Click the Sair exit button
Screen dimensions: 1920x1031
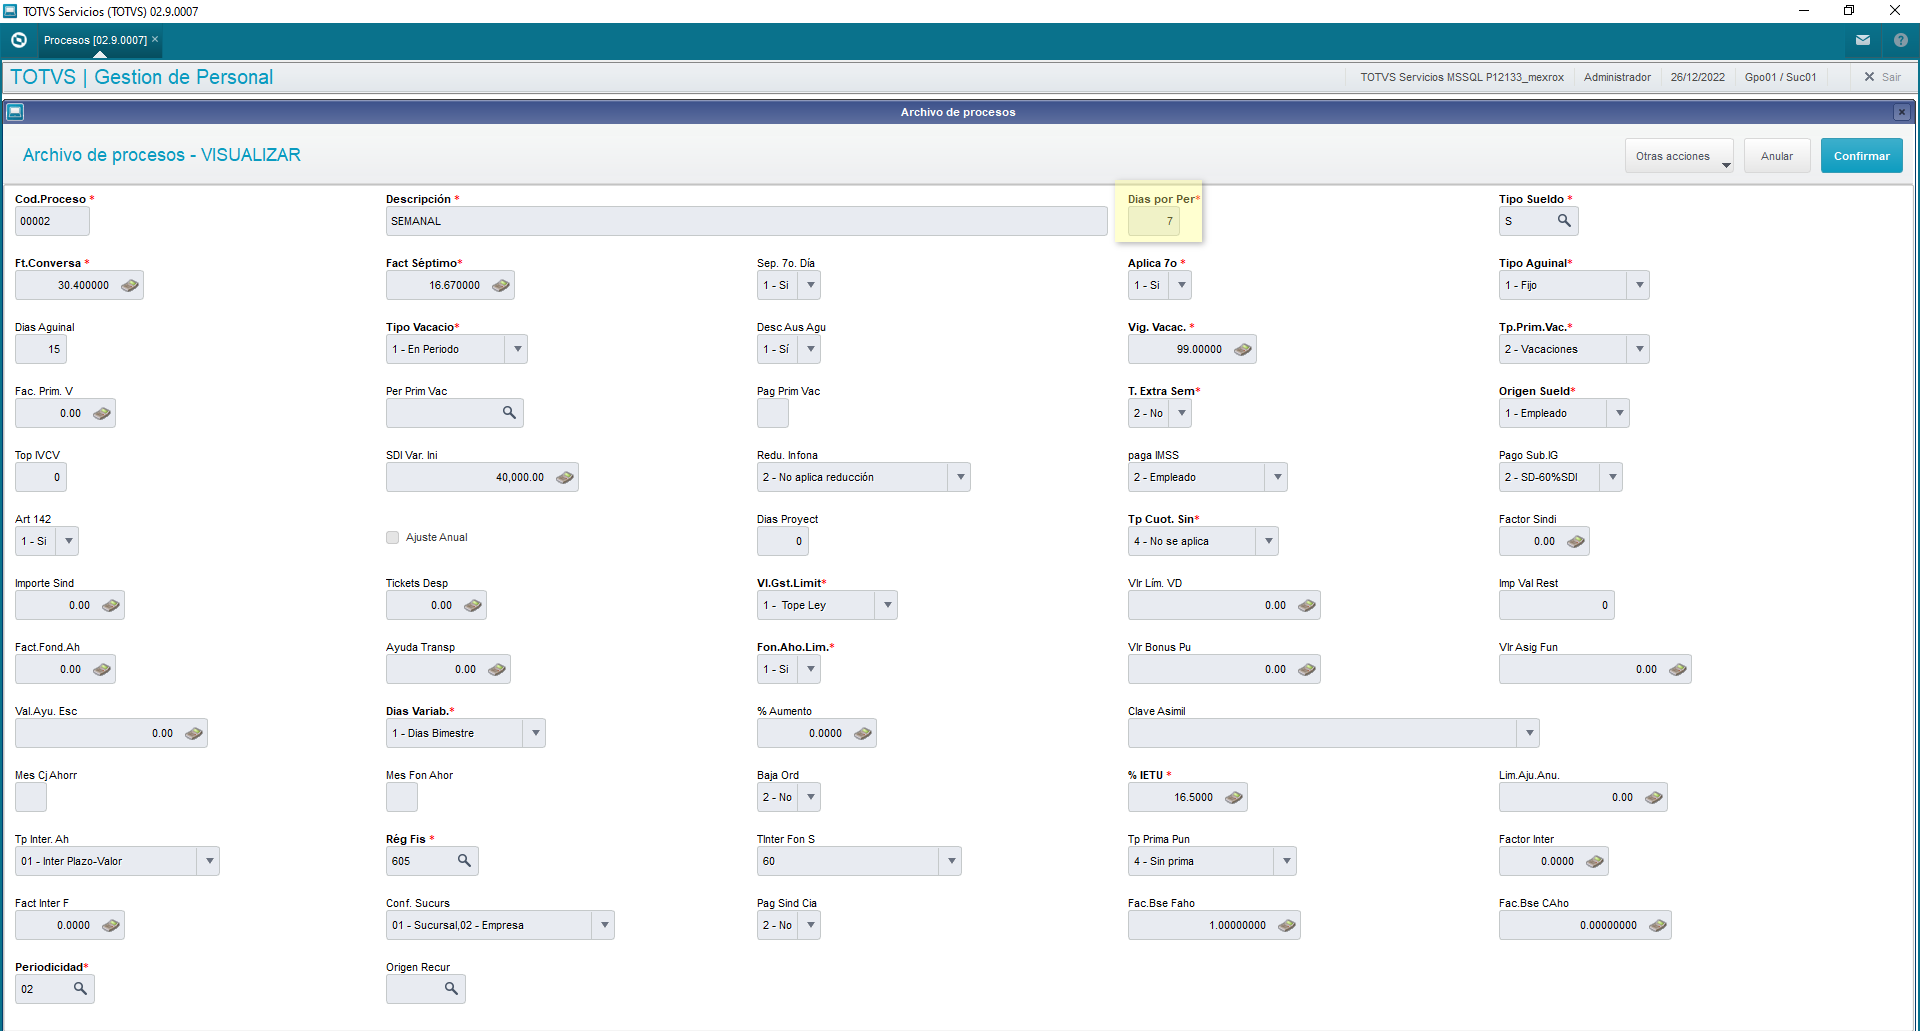pos(1882,77)
